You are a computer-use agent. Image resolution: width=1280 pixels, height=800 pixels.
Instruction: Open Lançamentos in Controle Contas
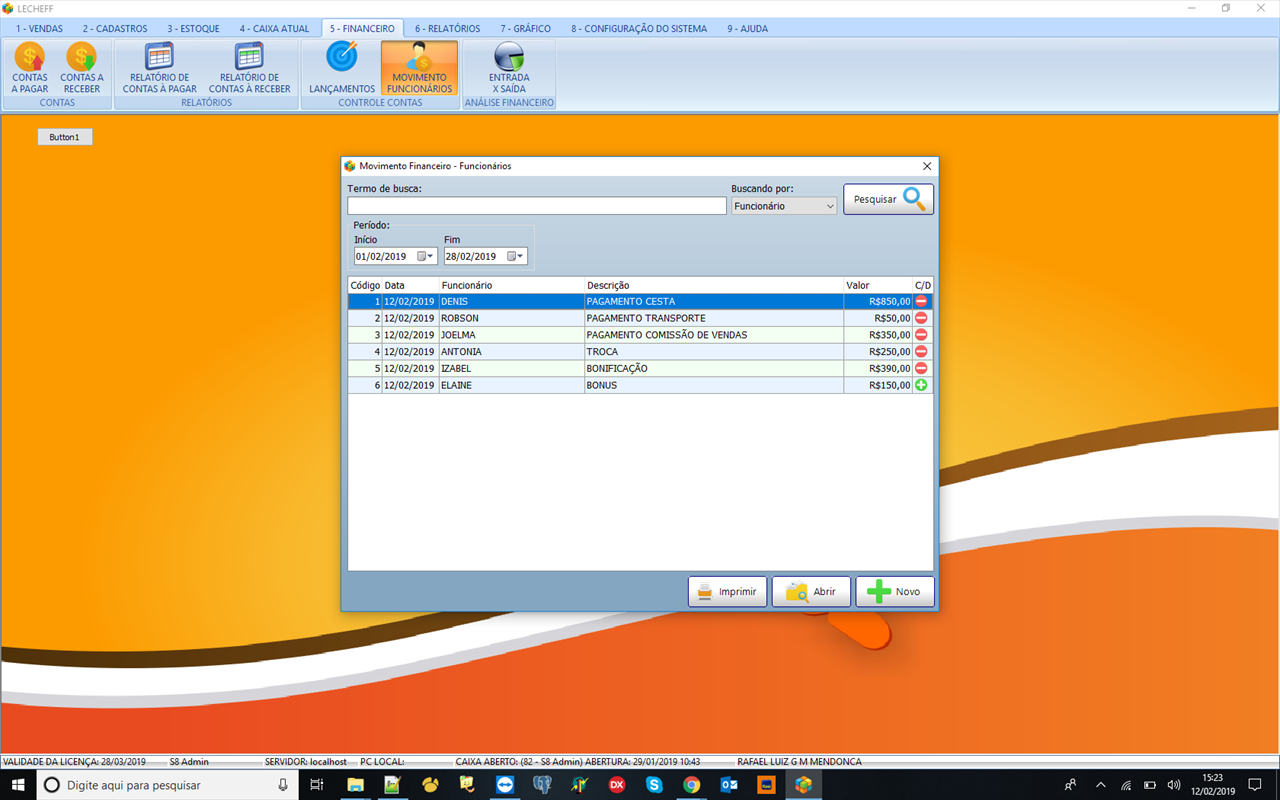pyautogui.click(x=342, y=68)
